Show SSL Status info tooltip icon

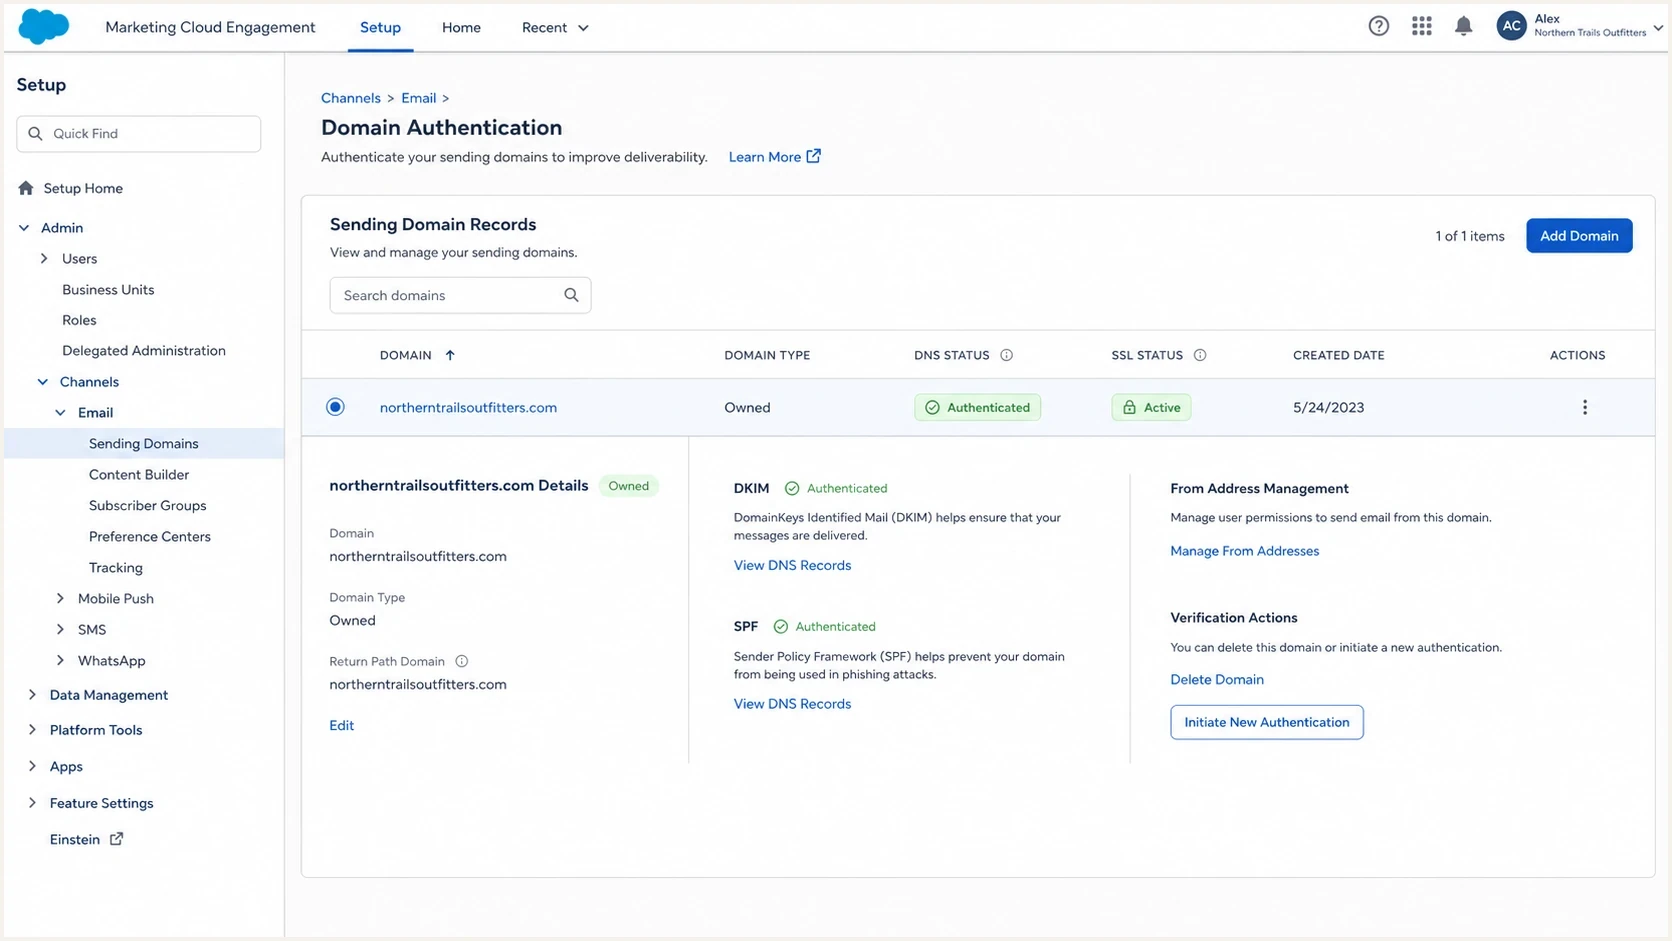1199,355
